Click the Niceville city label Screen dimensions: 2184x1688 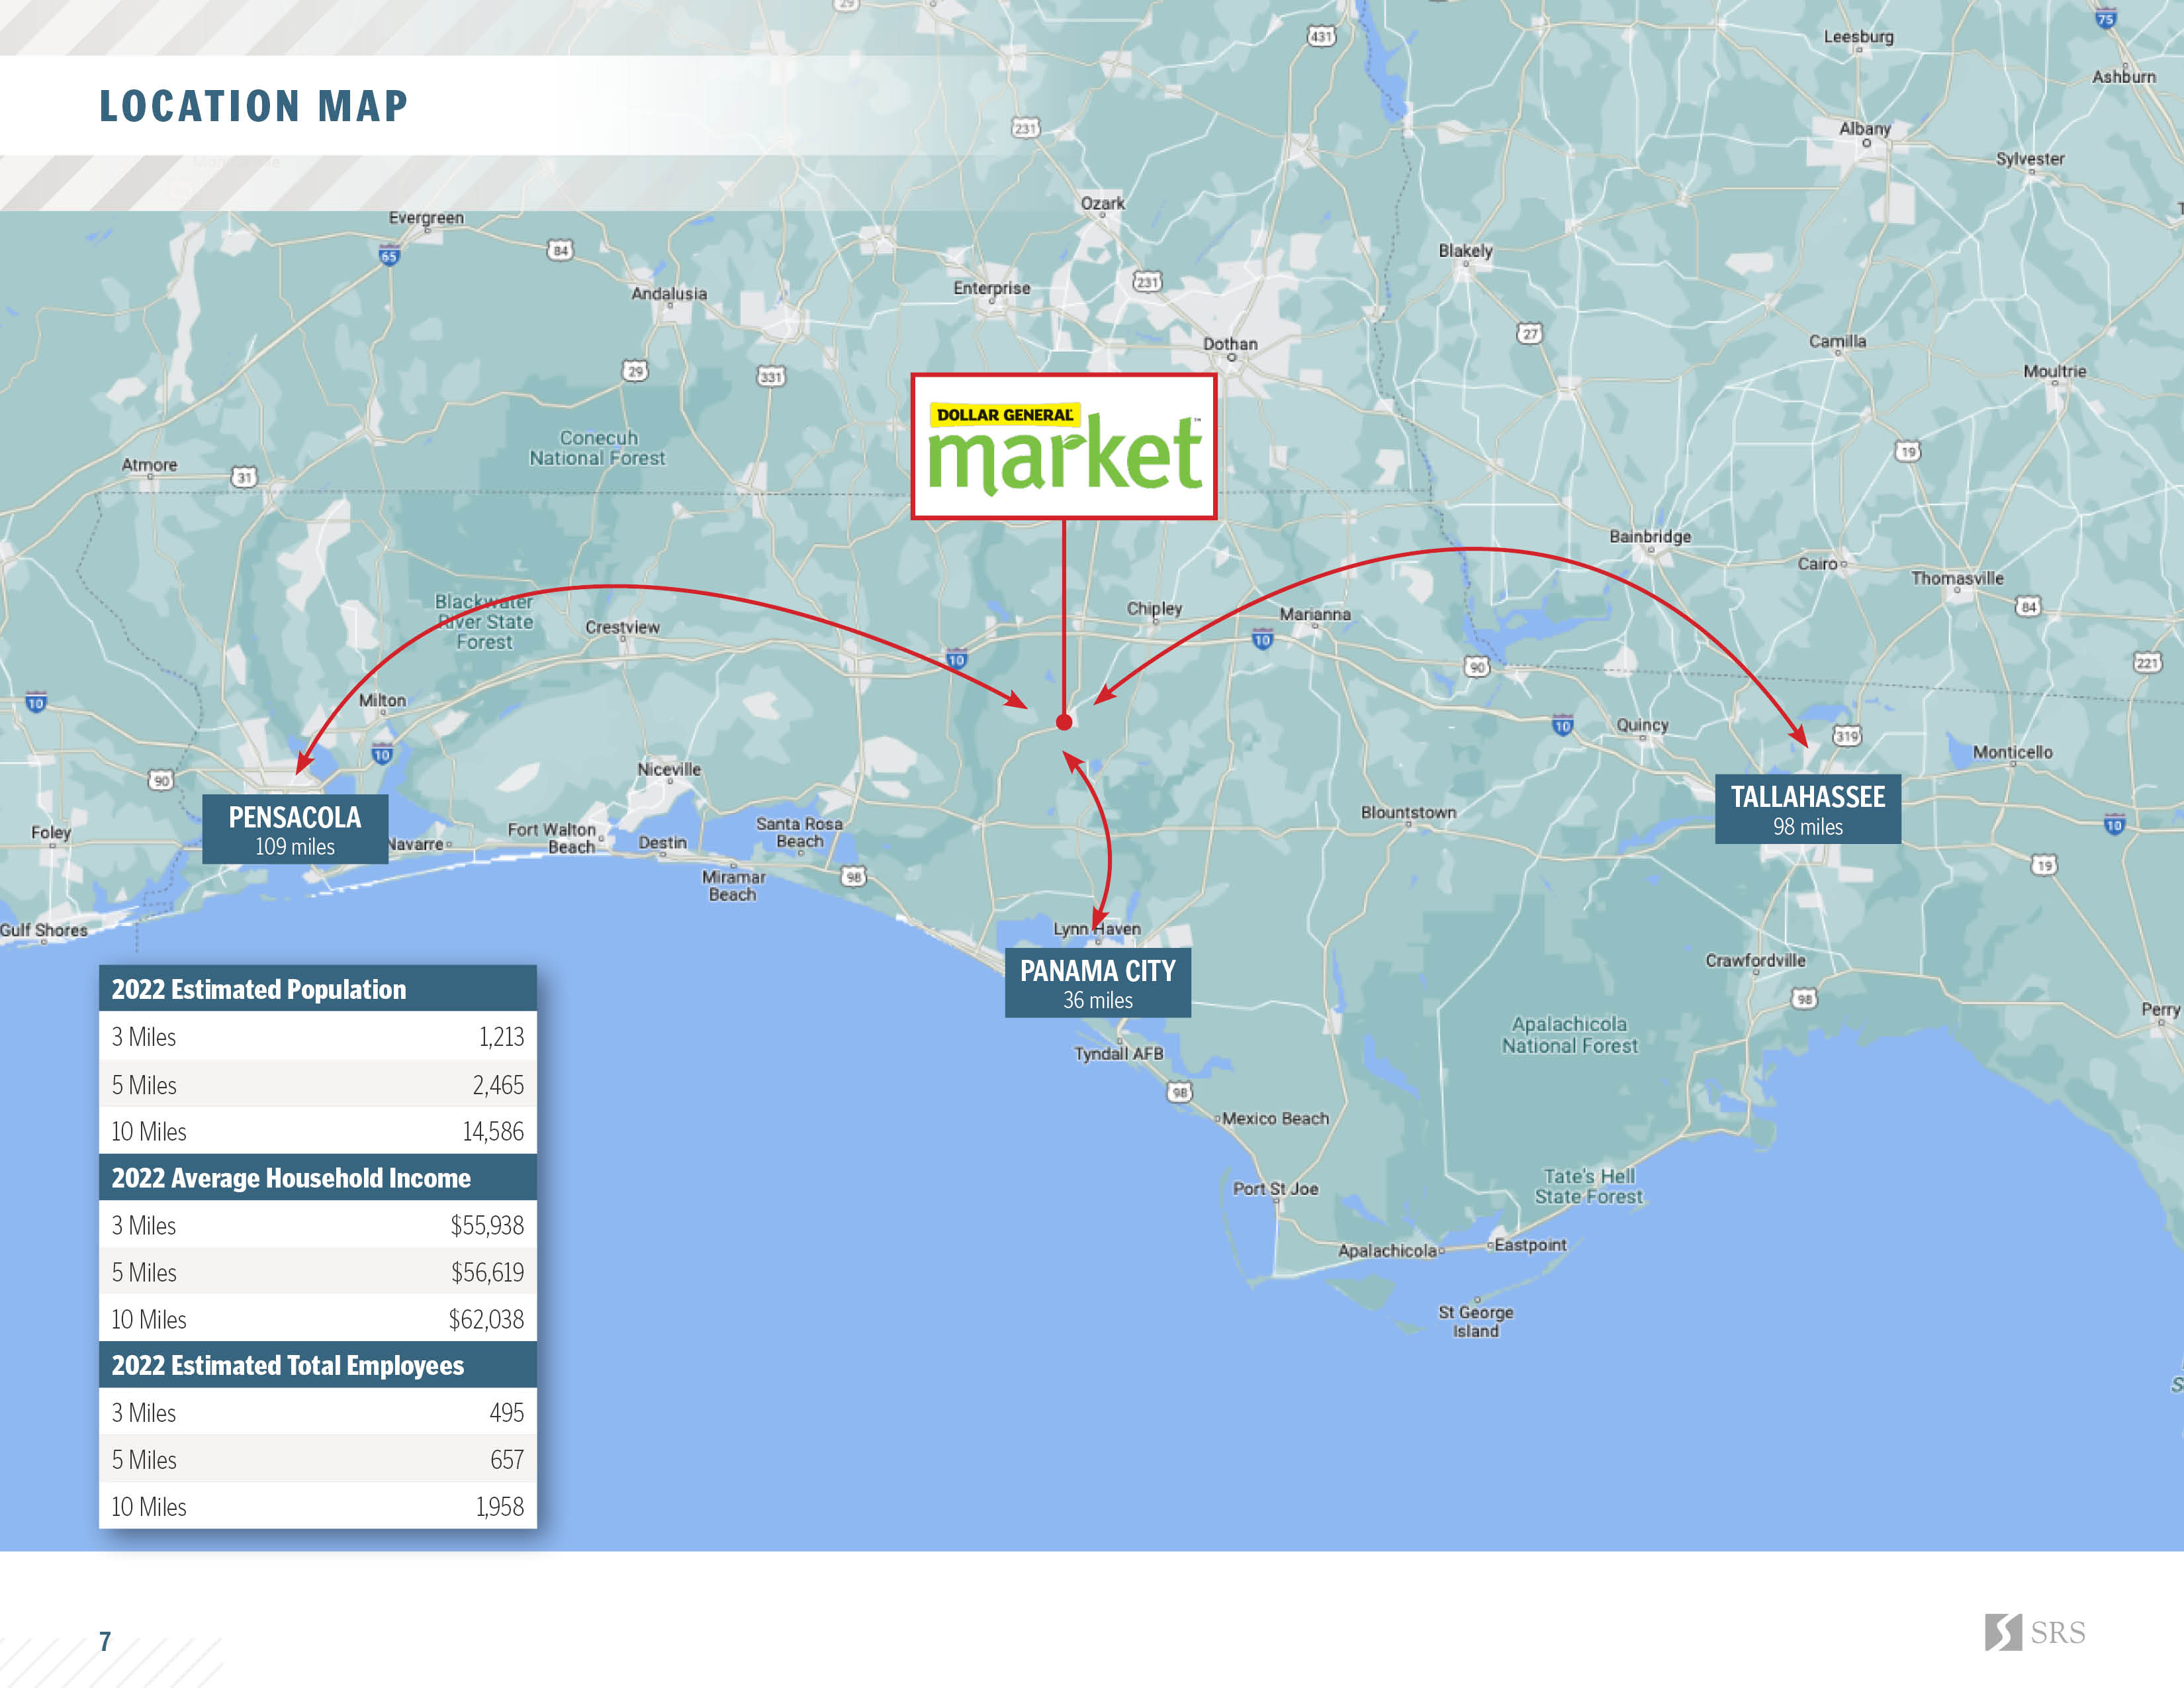coord(669,769)
